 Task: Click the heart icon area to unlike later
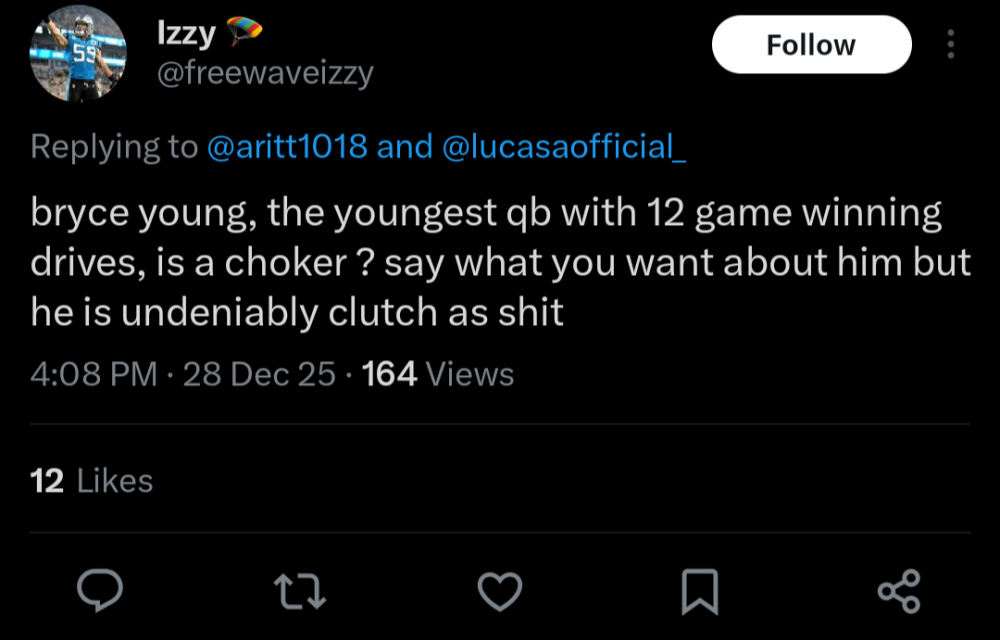click(x=501, y=593)
